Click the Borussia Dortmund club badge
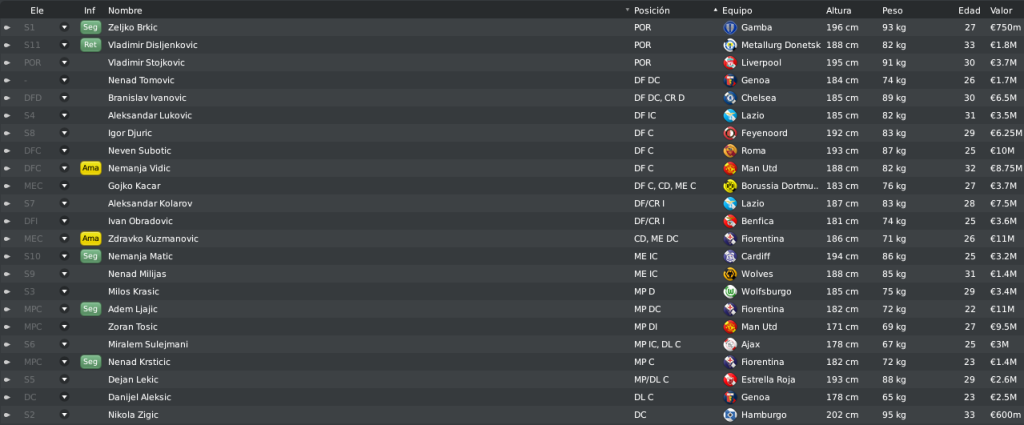The width and height of the screenshot is (1024, 425). coord(729,186)
